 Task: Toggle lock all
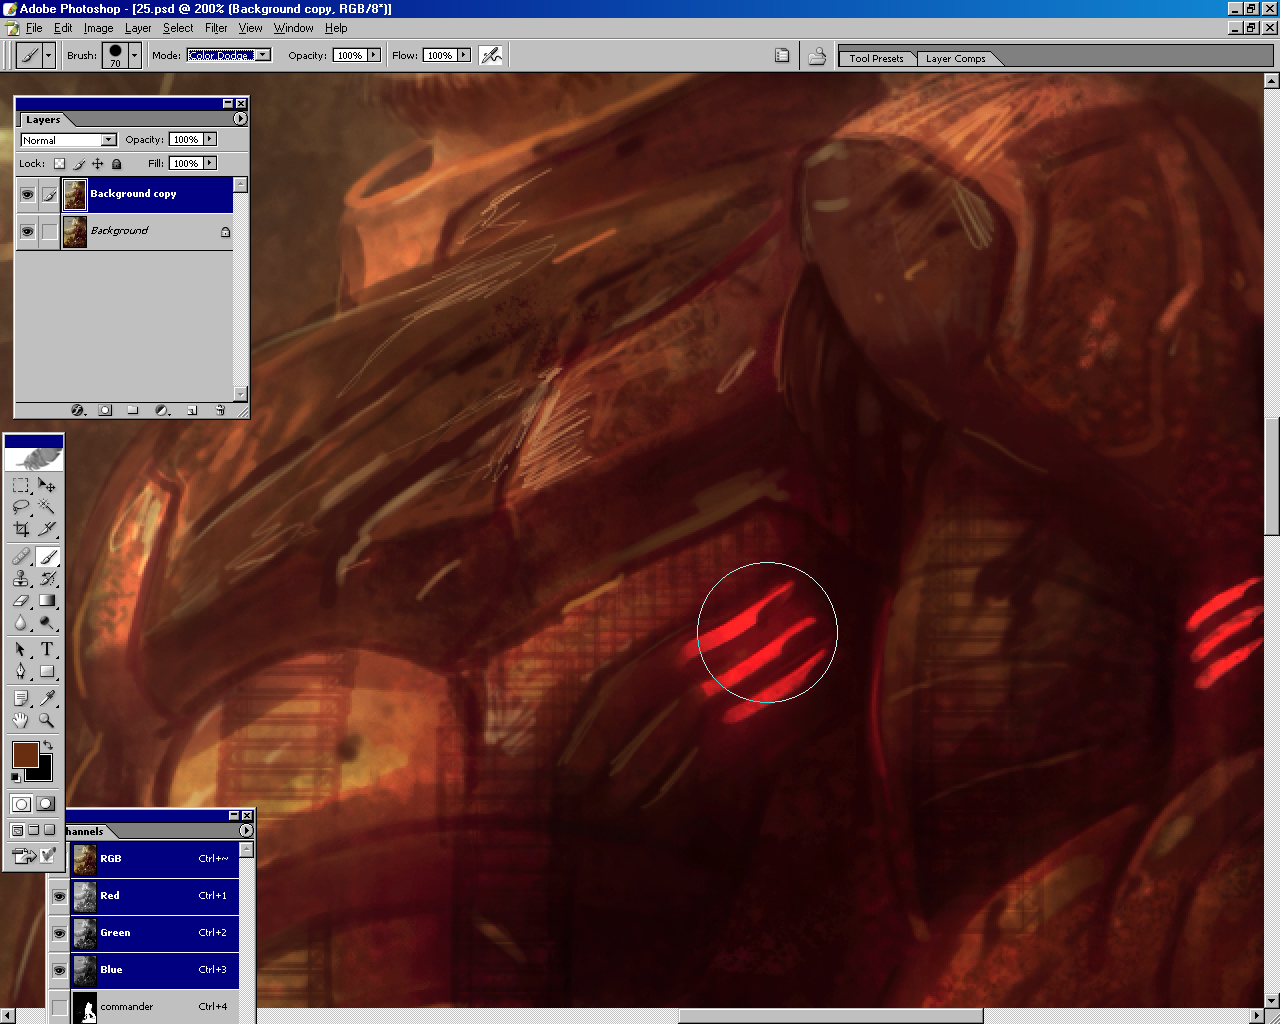click(117, 164)
